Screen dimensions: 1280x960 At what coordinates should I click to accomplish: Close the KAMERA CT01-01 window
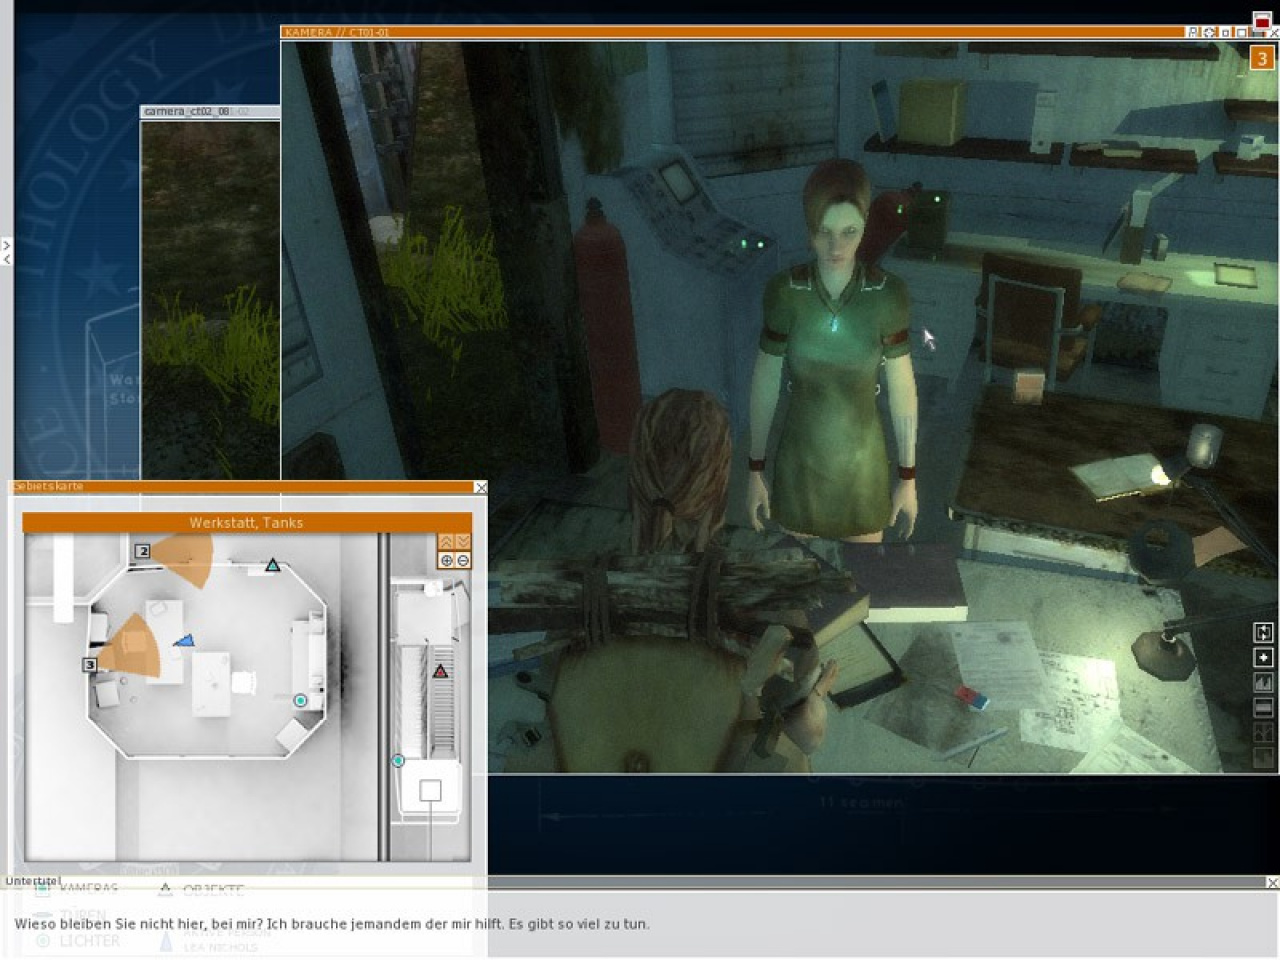pyautogui.click(x=1273, y=32)
